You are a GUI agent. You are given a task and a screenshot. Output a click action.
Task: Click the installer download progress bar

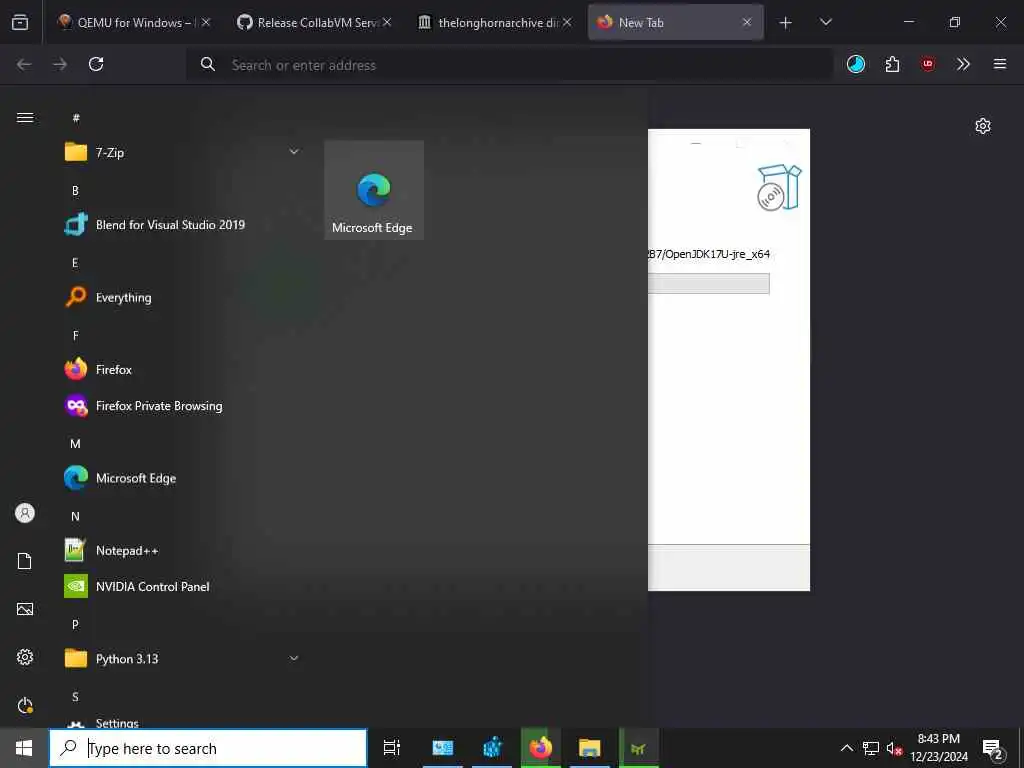tap(709, 283)
